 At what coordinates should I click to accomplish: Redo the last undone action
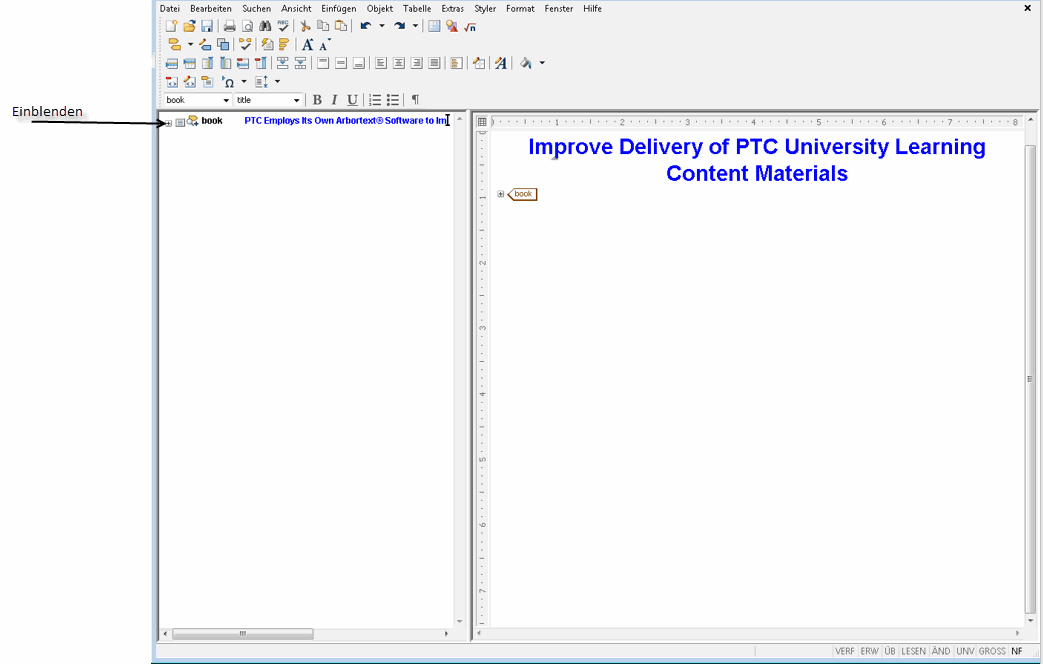pyautogui.click(x=399, y=27)
